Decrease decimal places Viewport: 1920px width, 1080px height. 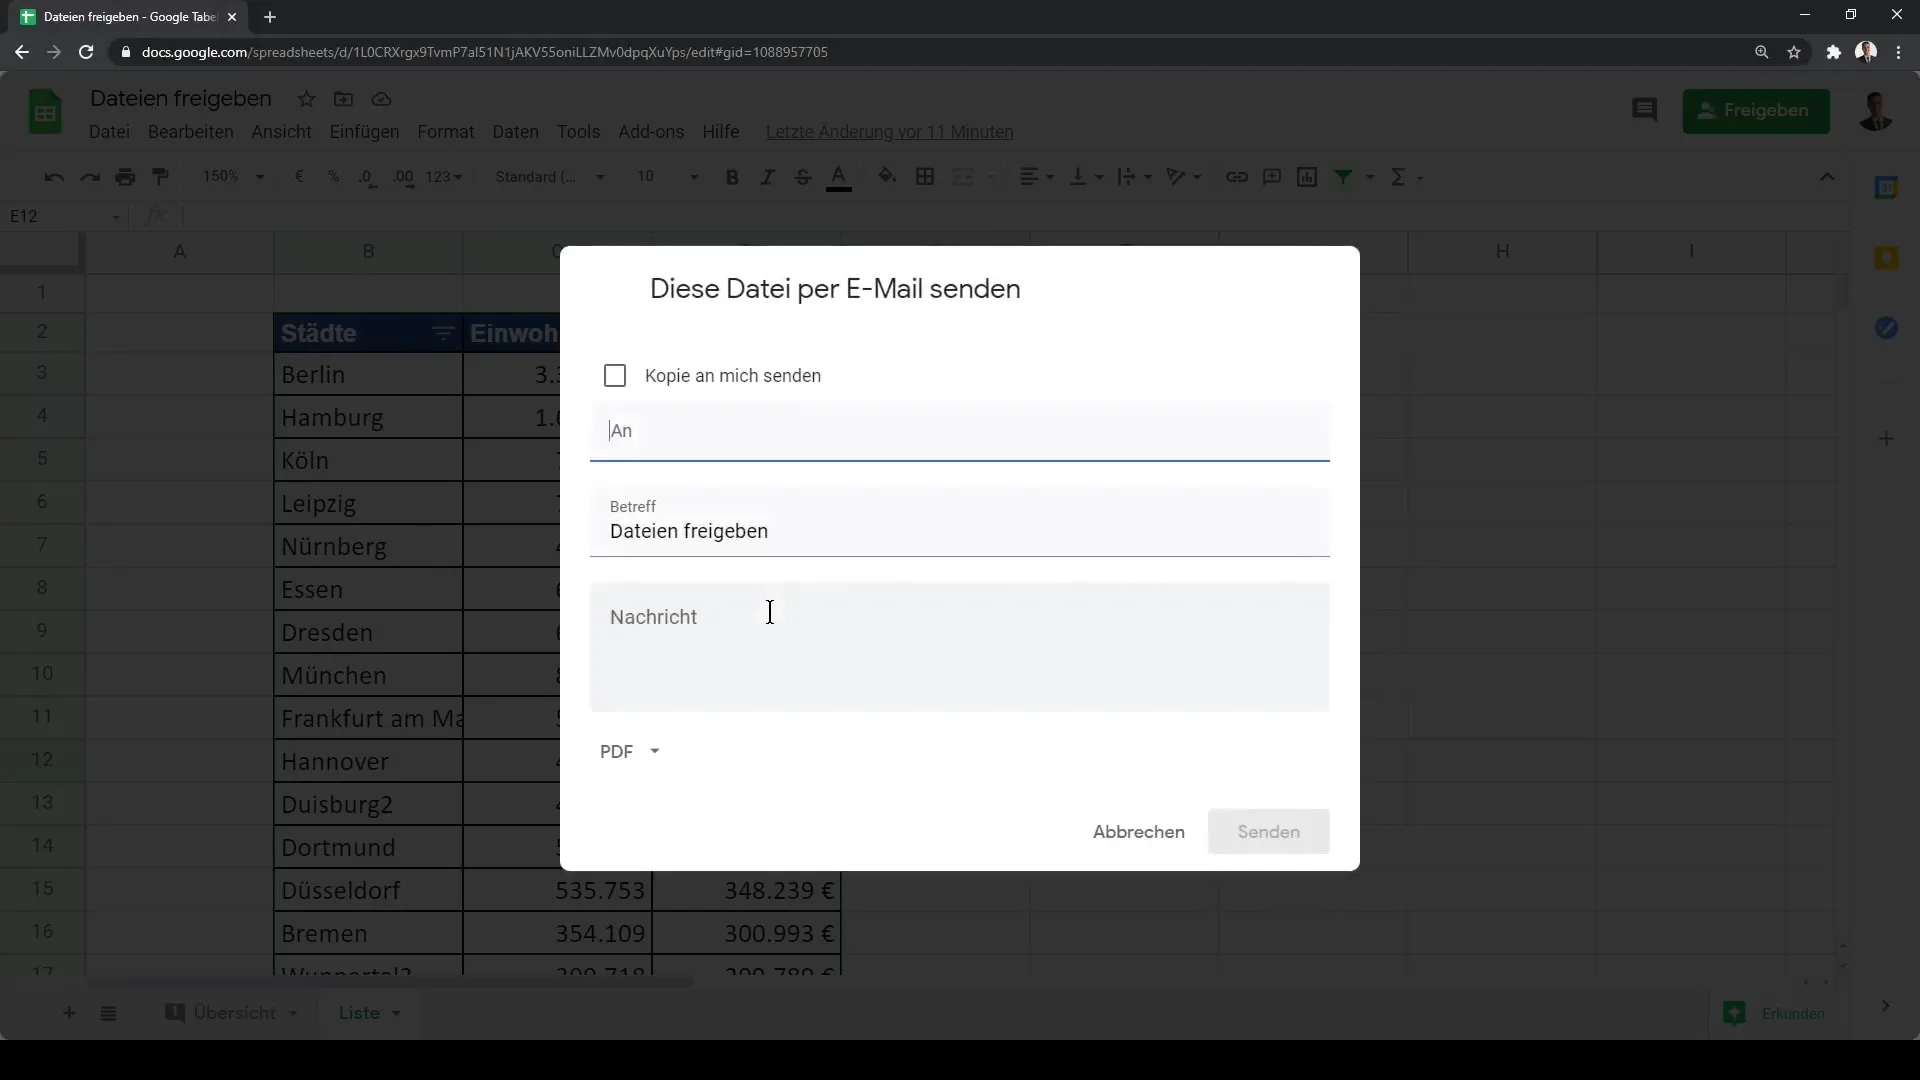[x=367, y=177]
